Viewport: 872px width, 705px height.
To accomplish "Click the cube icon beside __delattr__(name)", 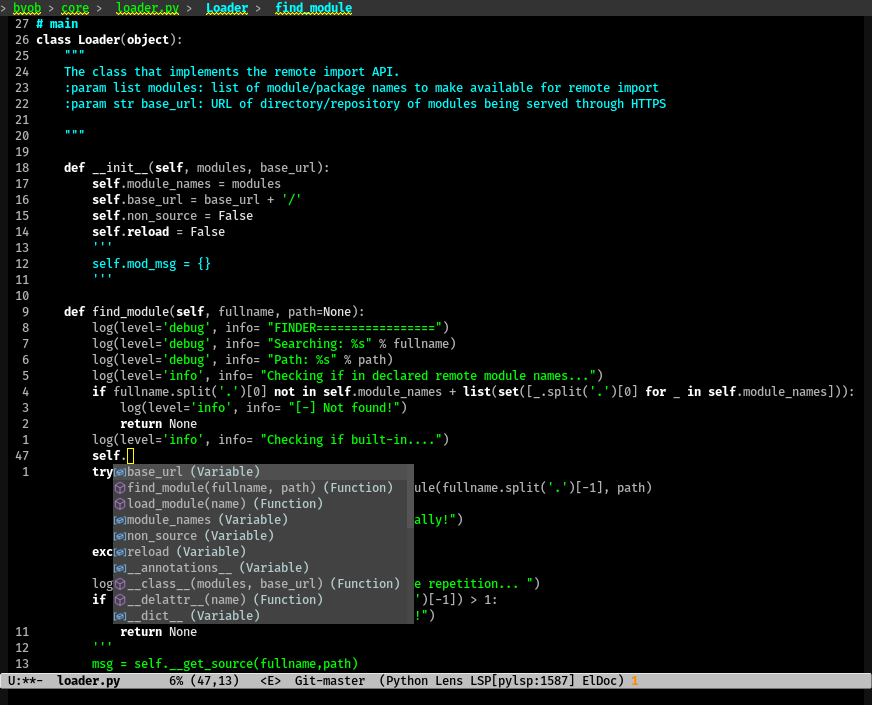I will click(120, 600).
